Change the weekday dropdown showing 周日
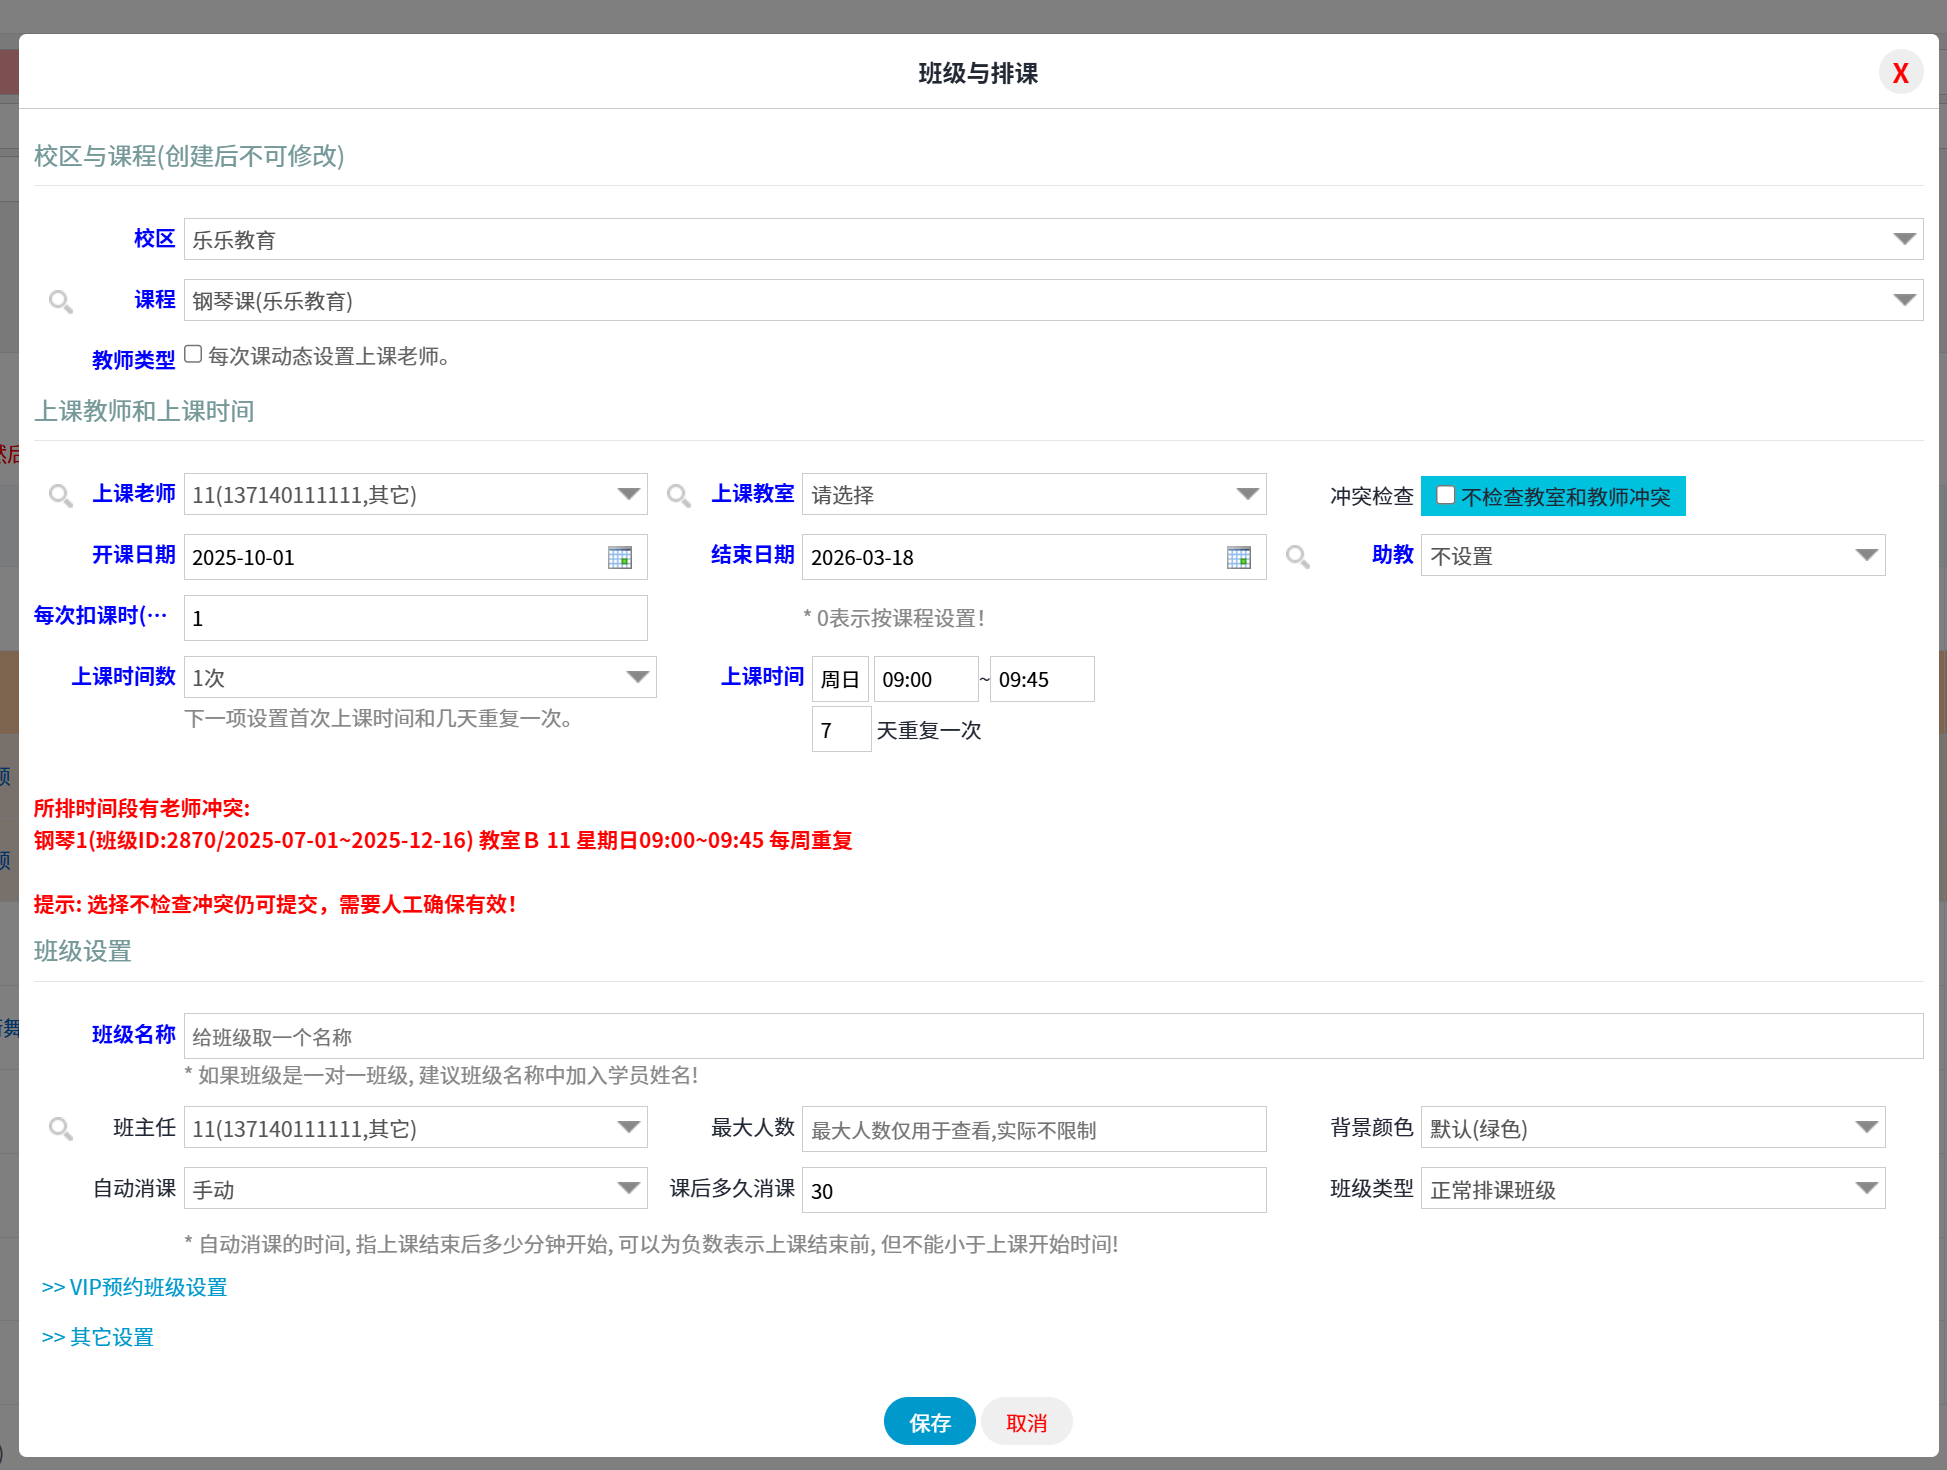 click(841, 679)
